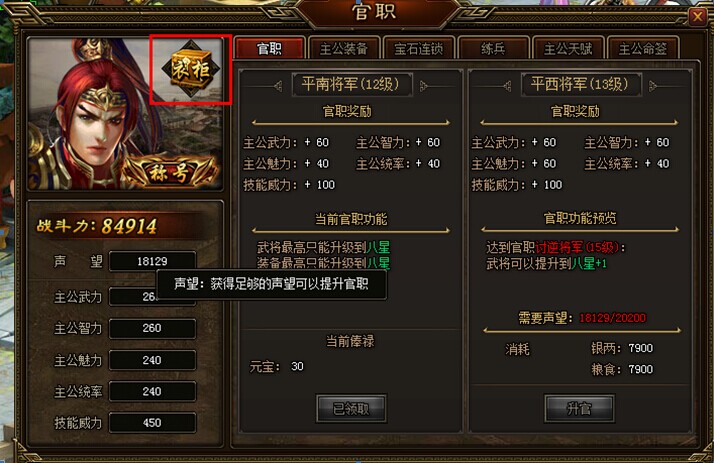Click the 已领取 salary button
Image resolution: width=714 pixels, height=463 pixels.
[x=351, y=408]
